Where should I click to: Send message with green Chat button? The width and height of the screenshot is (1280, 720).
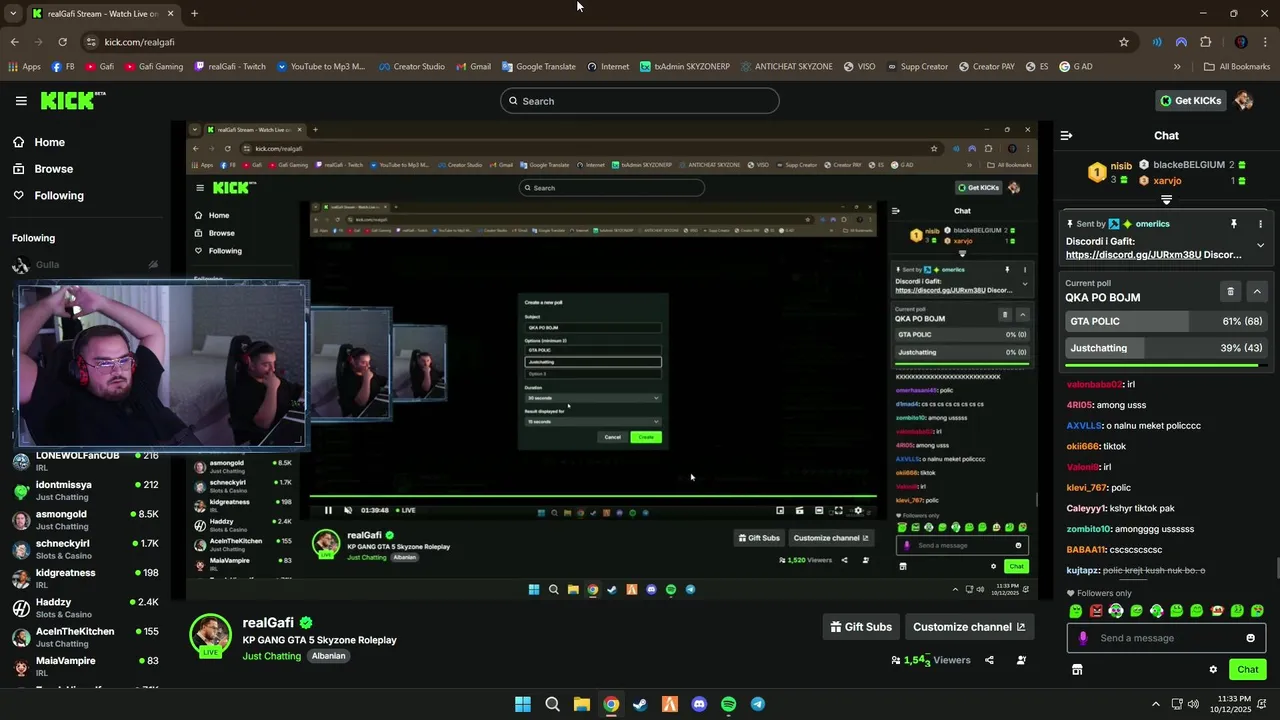tap(1247, 669)
